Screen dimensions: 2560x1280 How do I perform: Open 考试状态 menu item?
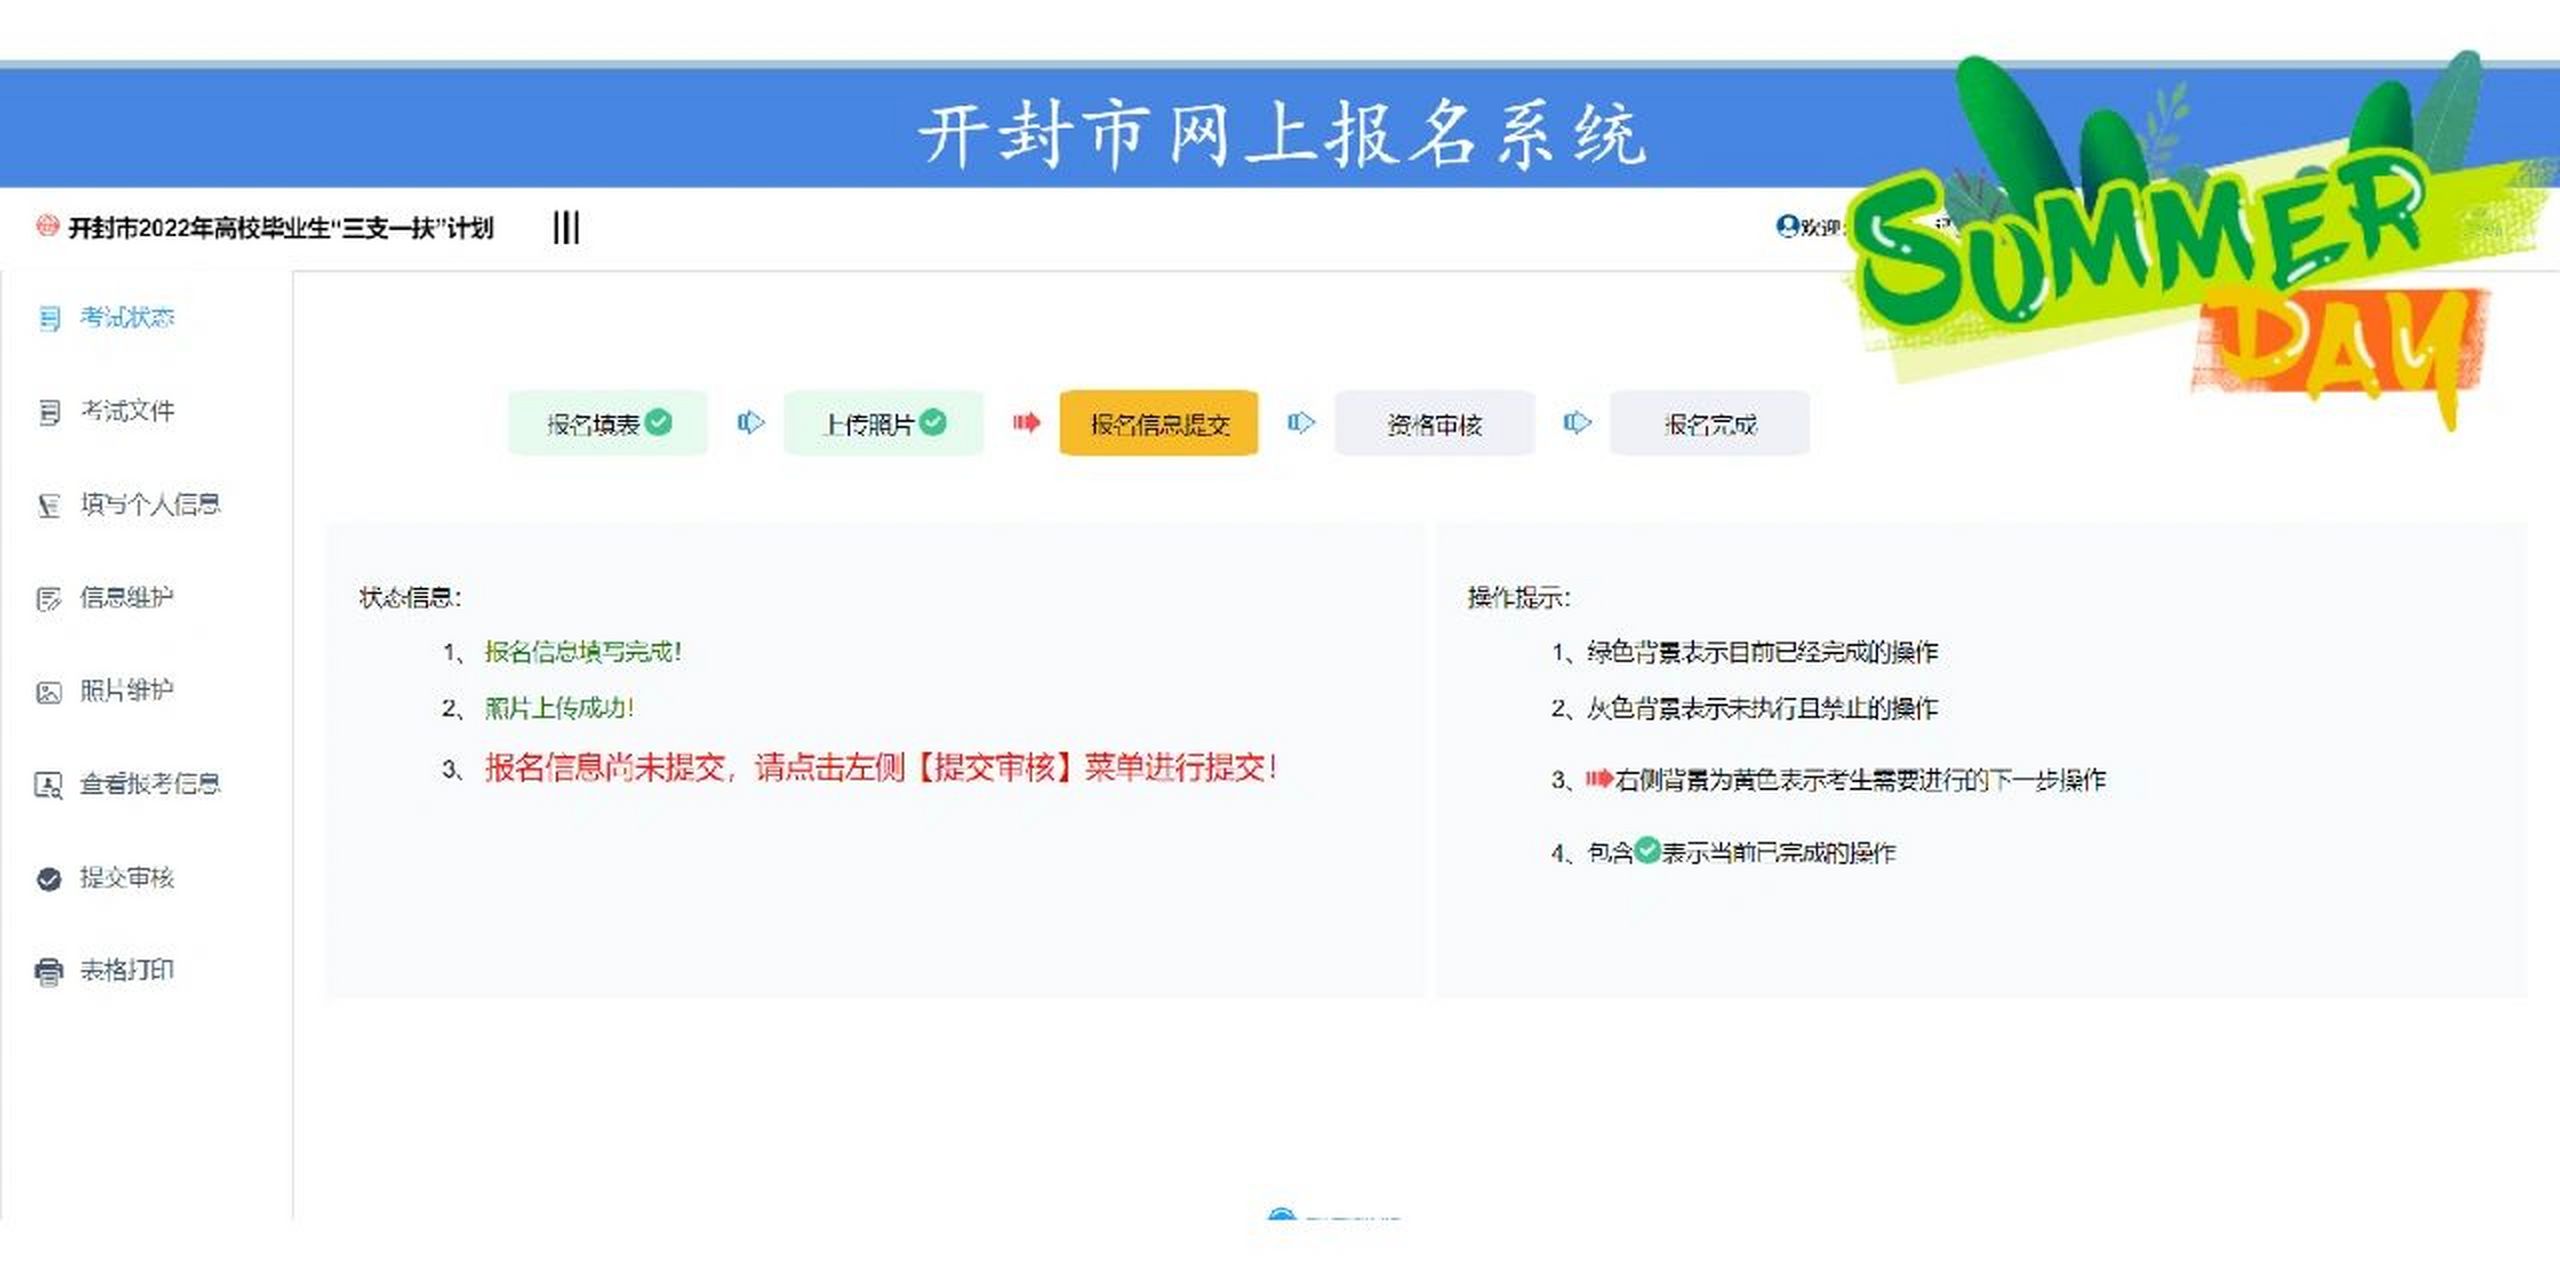coord(127,318)
